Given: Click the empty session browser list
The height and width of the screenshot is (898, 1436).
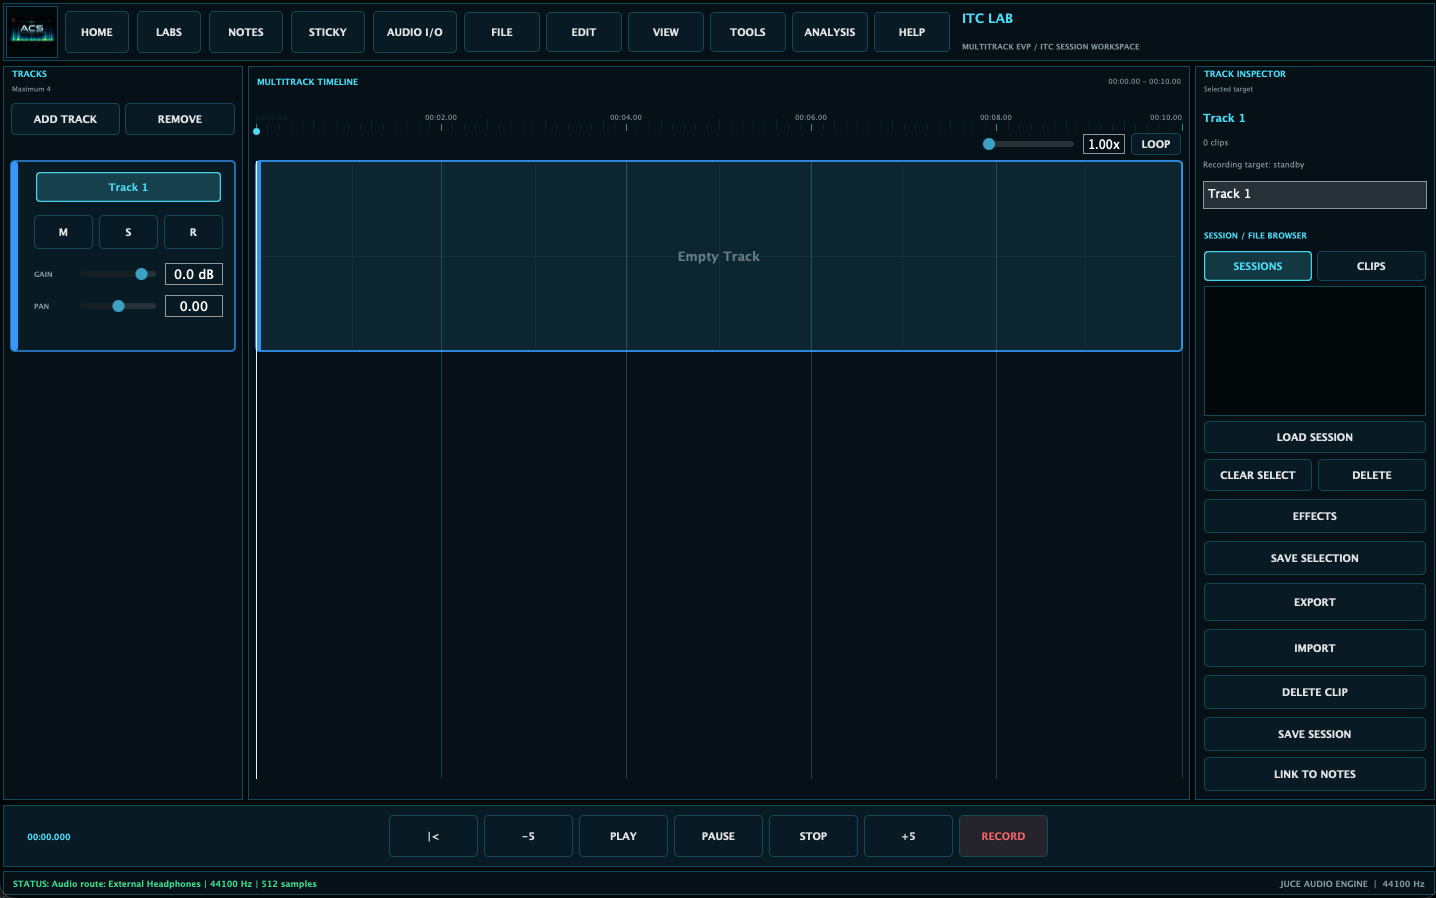Looking at the screenshot, I should 1315,351.
